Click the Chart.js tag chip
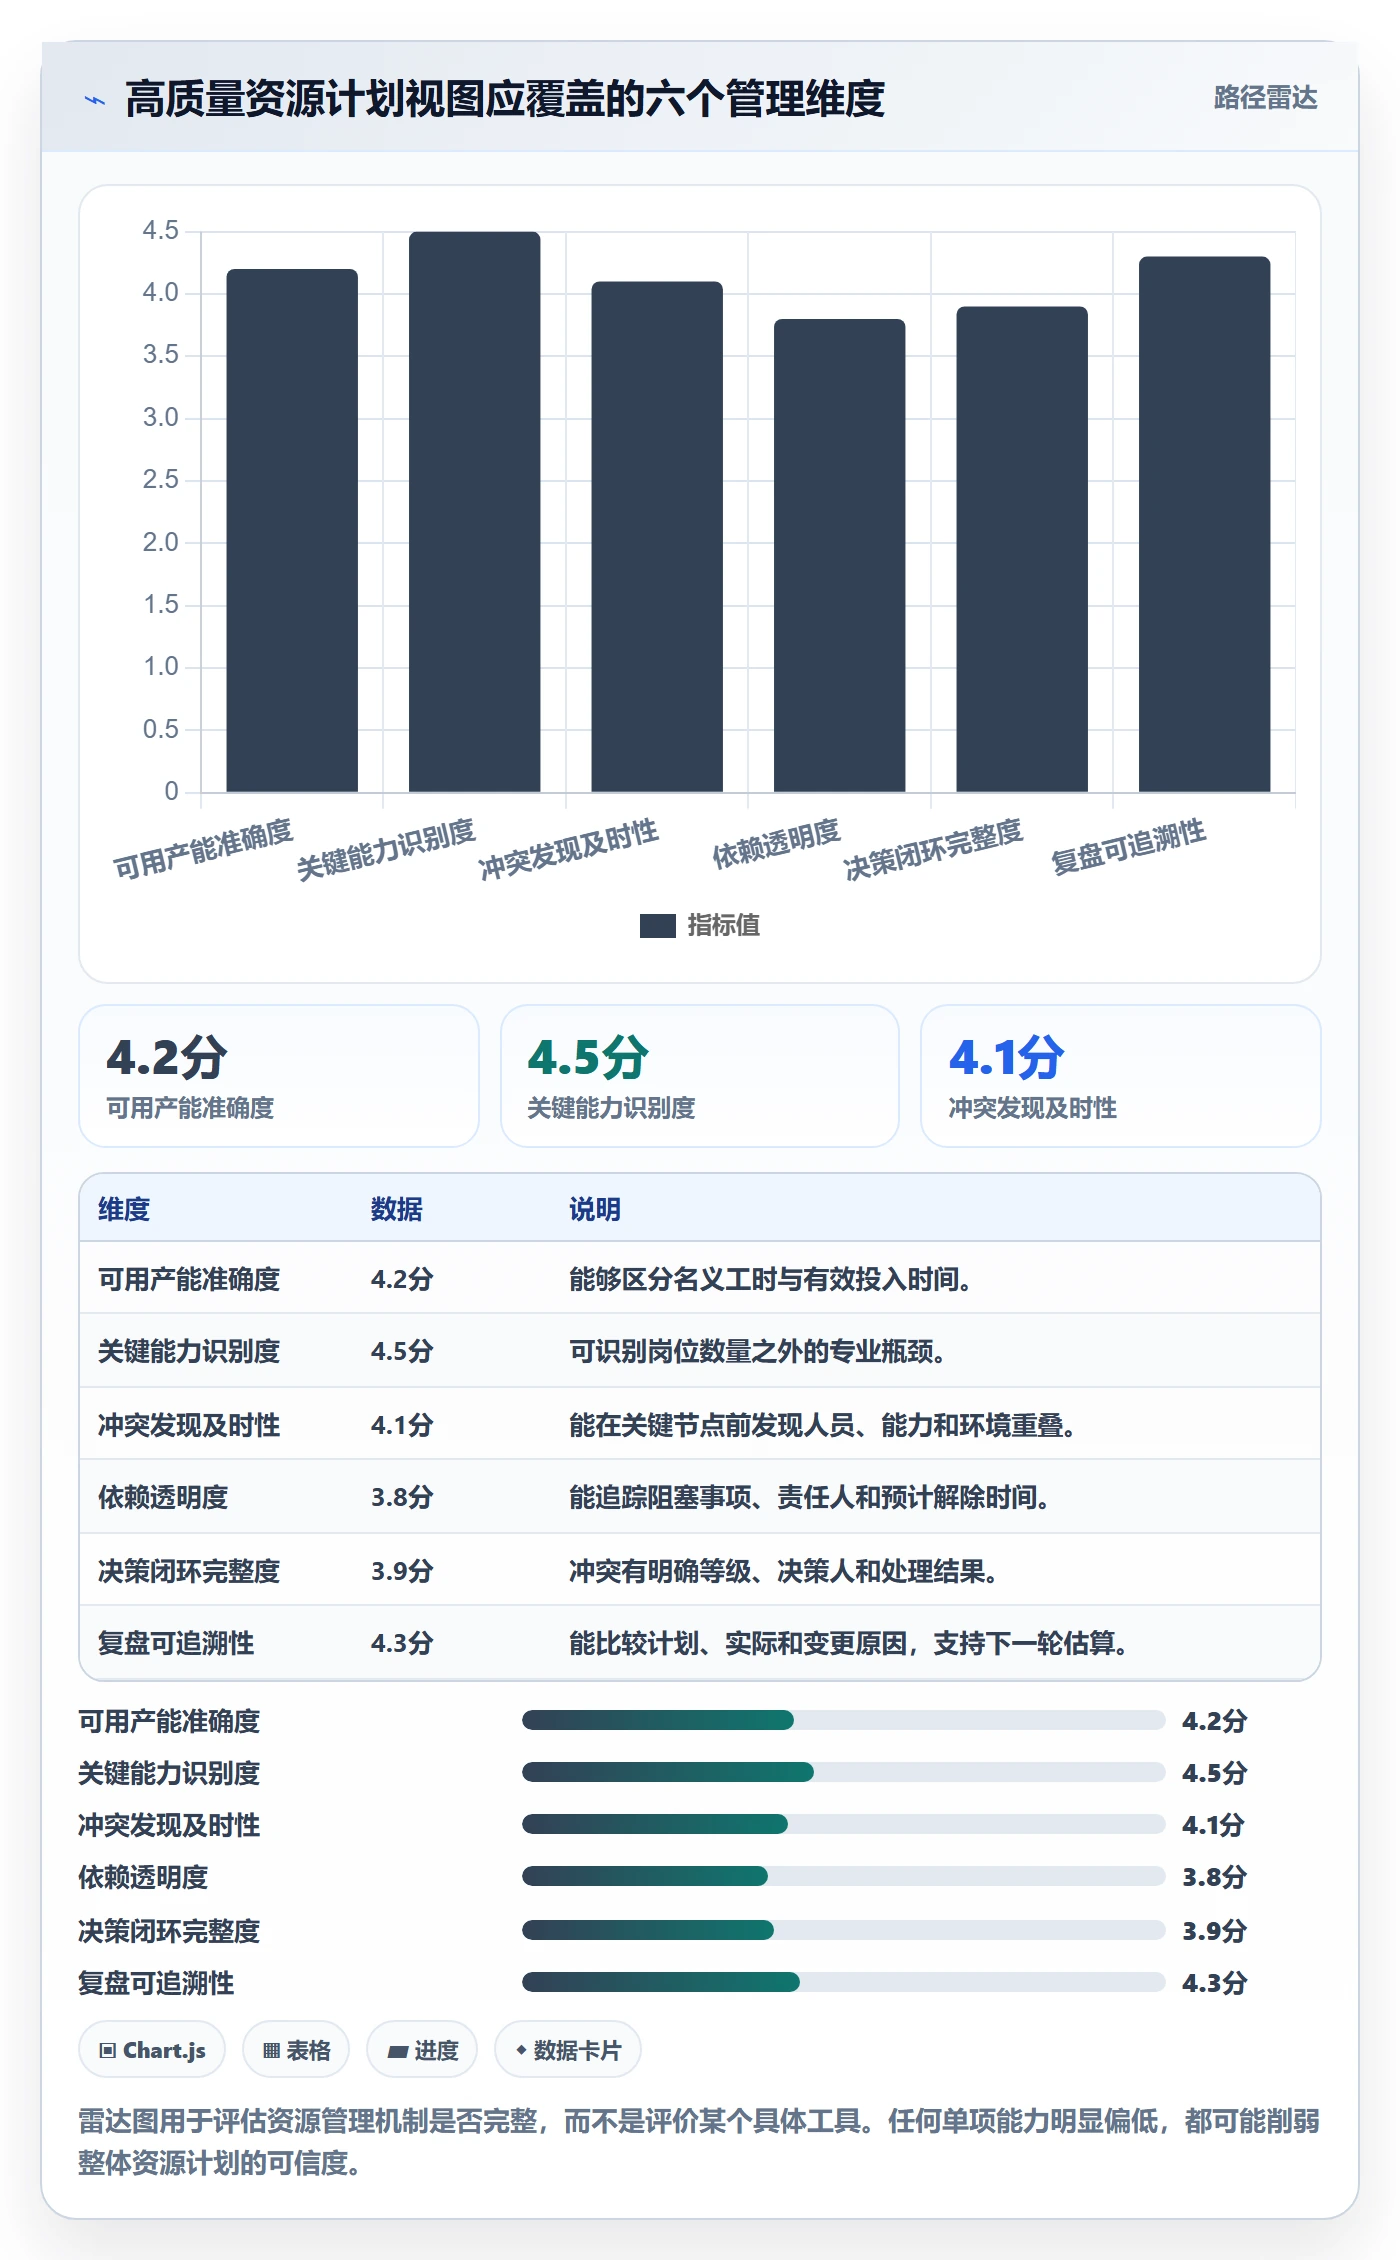 point(152,2049)
